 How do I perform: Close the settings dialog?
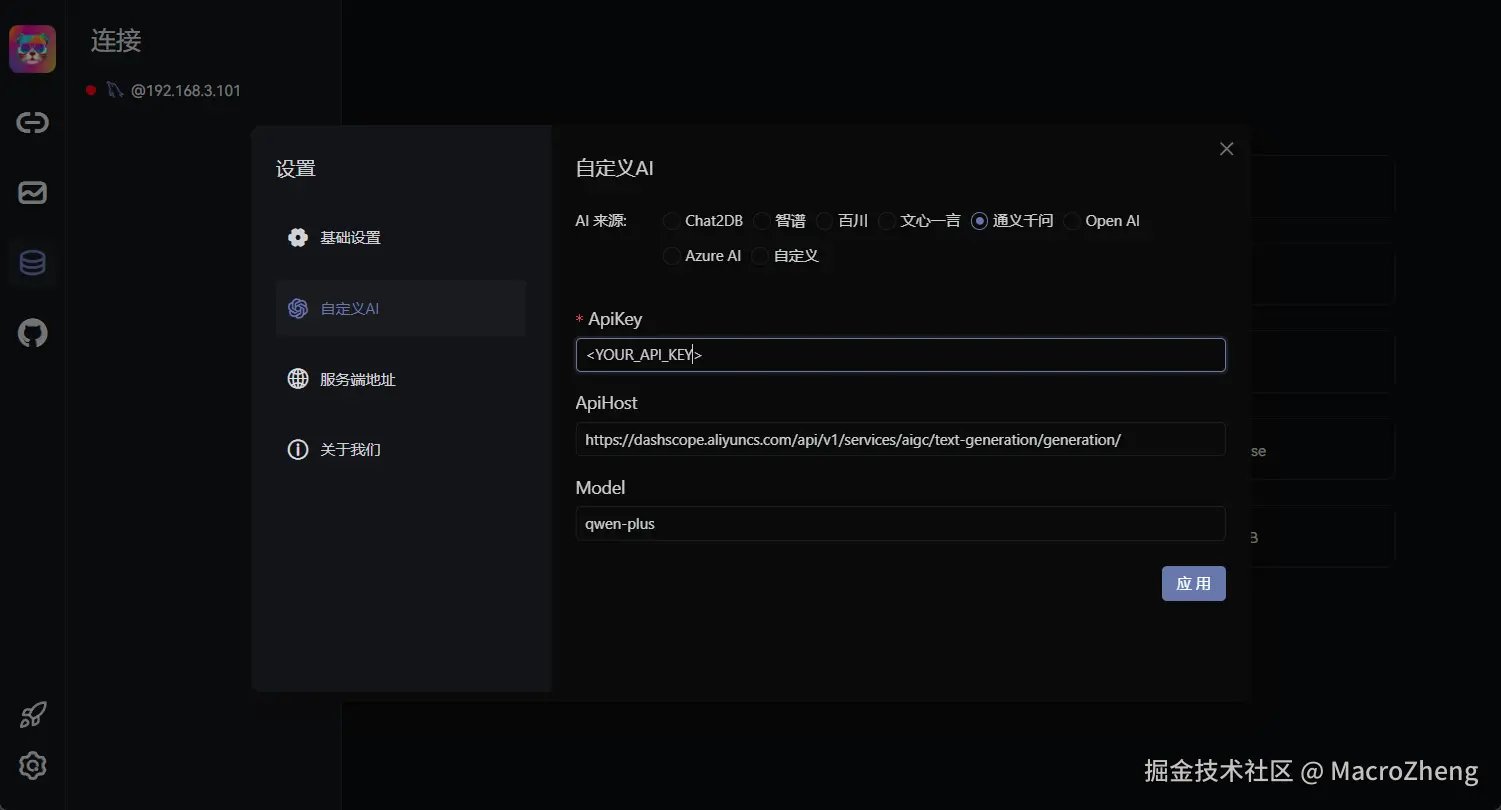pyautogui.click(x=1227, y=149)
